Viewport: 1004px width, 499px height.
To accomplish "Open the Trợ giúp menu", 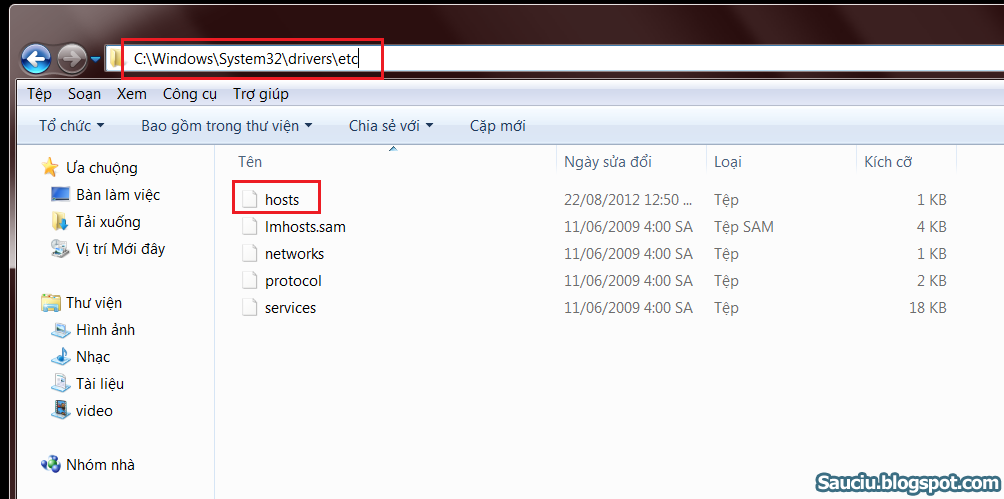I will coord(261,94).
